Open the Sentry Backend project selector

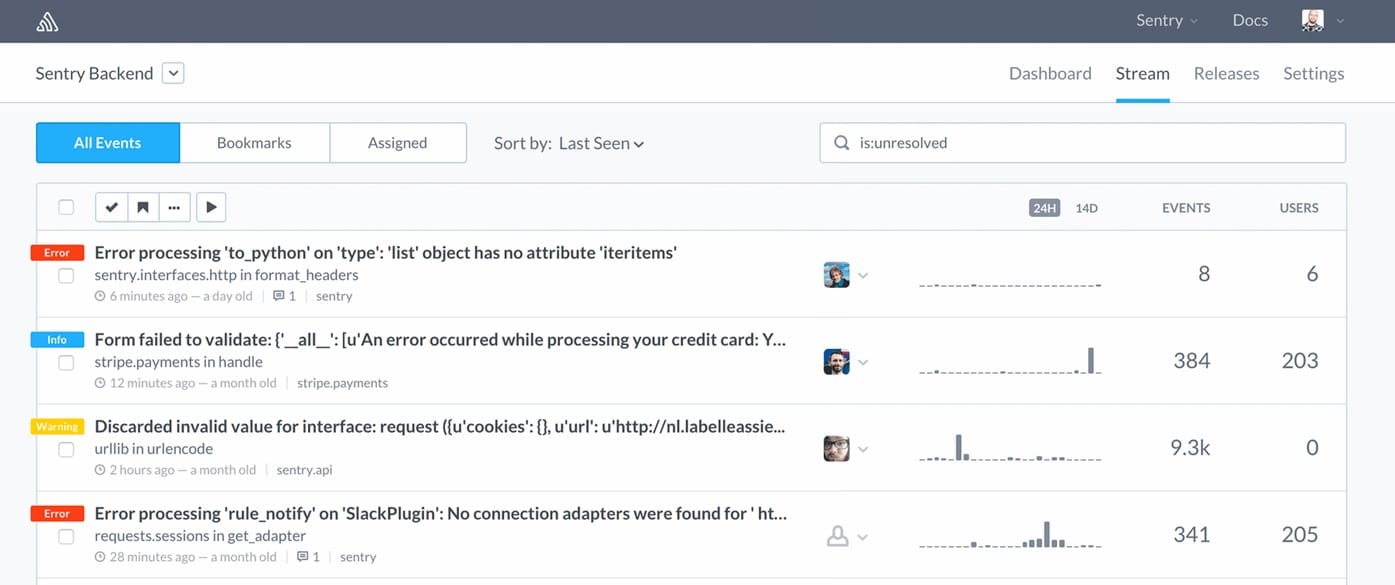pos(173,73)
